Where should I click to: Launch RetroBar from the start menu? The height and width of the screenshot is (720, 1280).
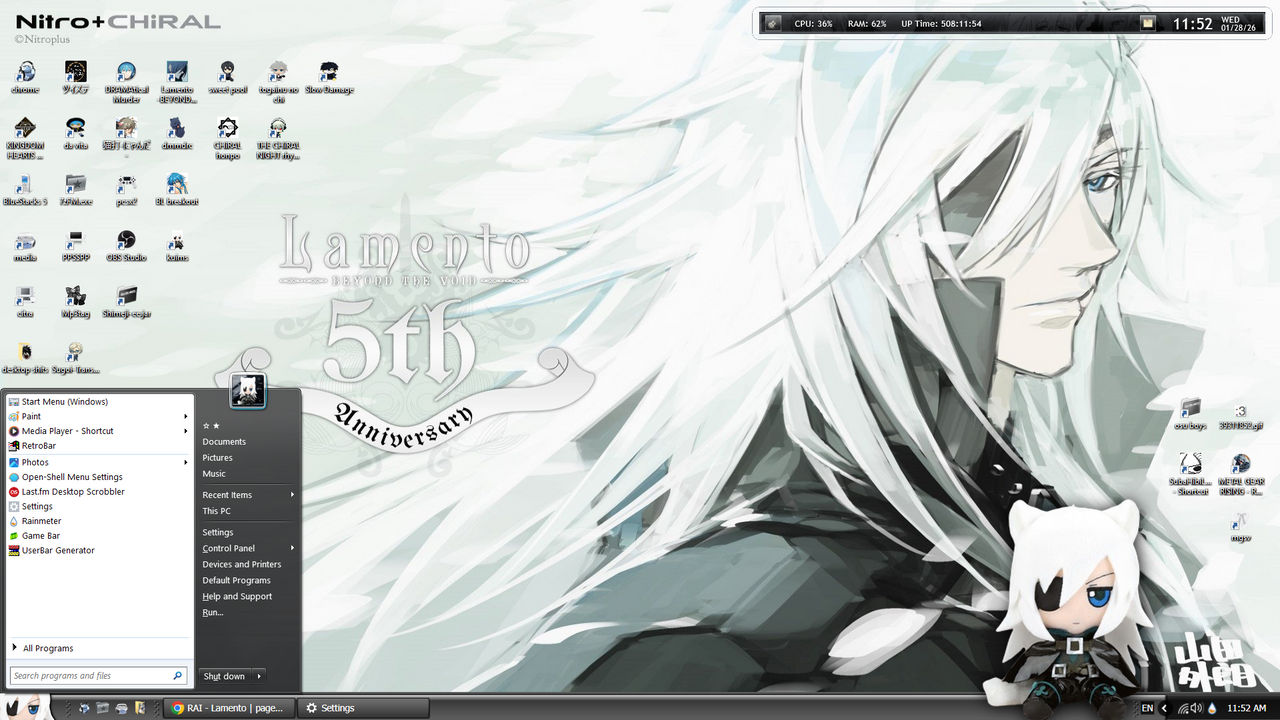coord(98,446)
